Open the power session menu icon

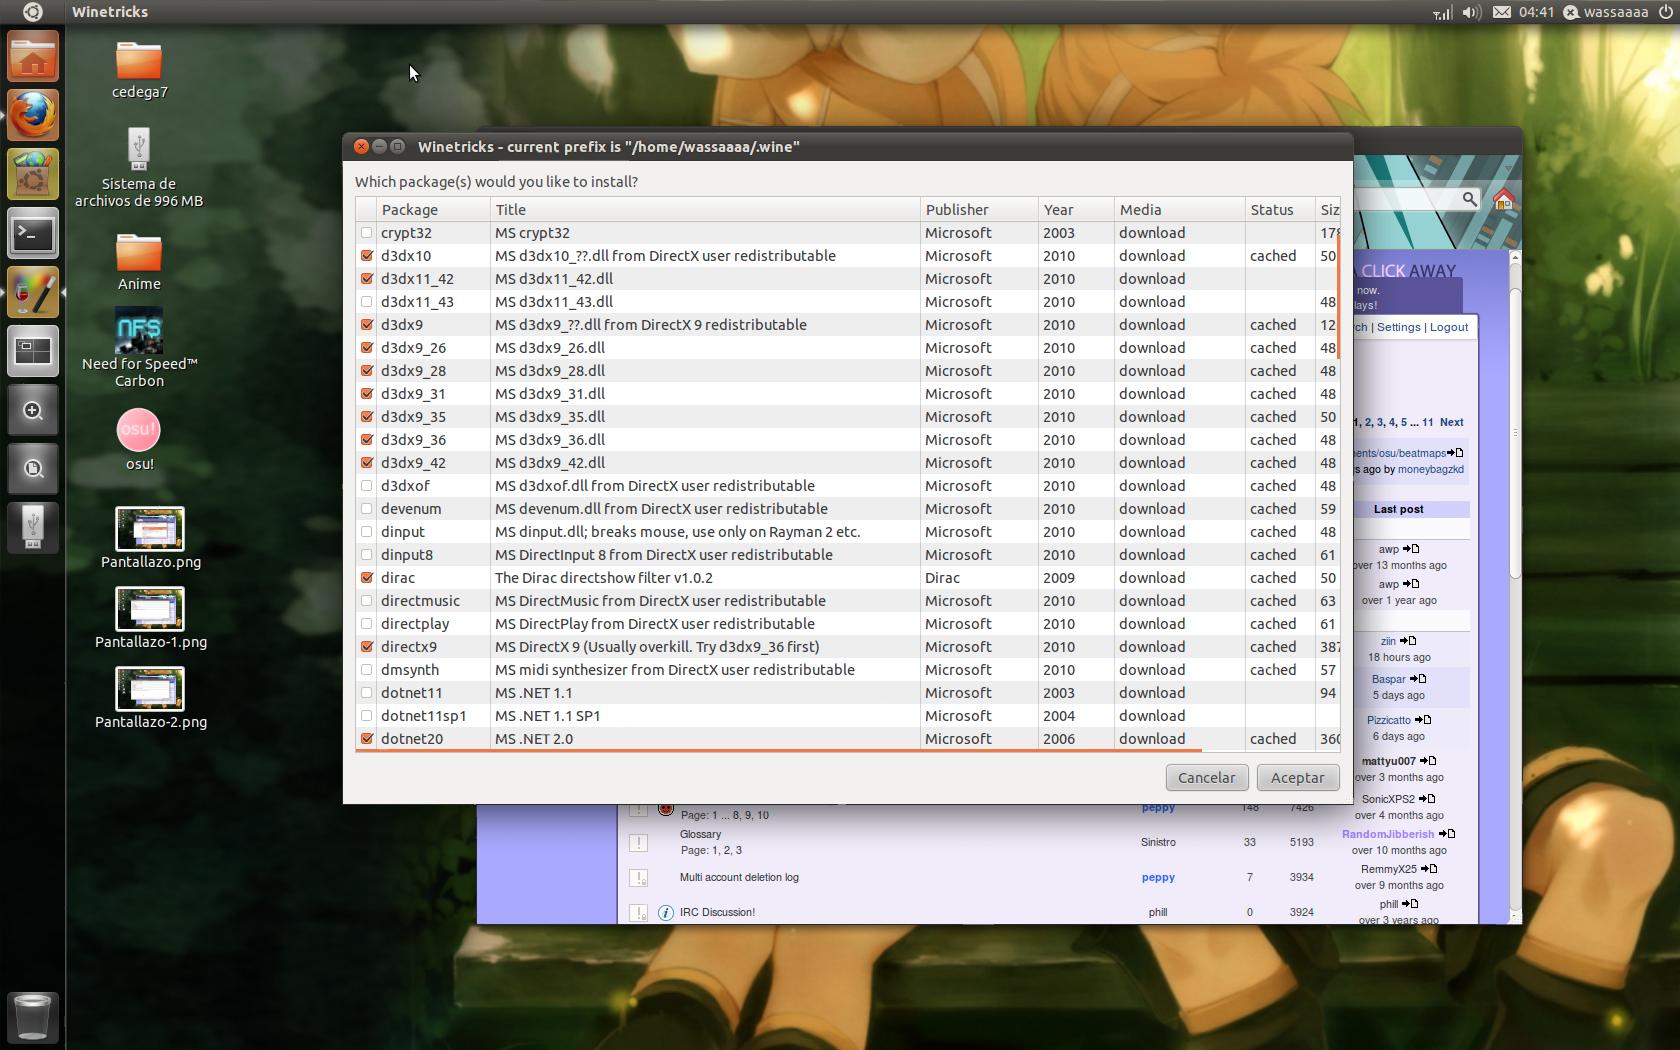tap(1665, 12)
